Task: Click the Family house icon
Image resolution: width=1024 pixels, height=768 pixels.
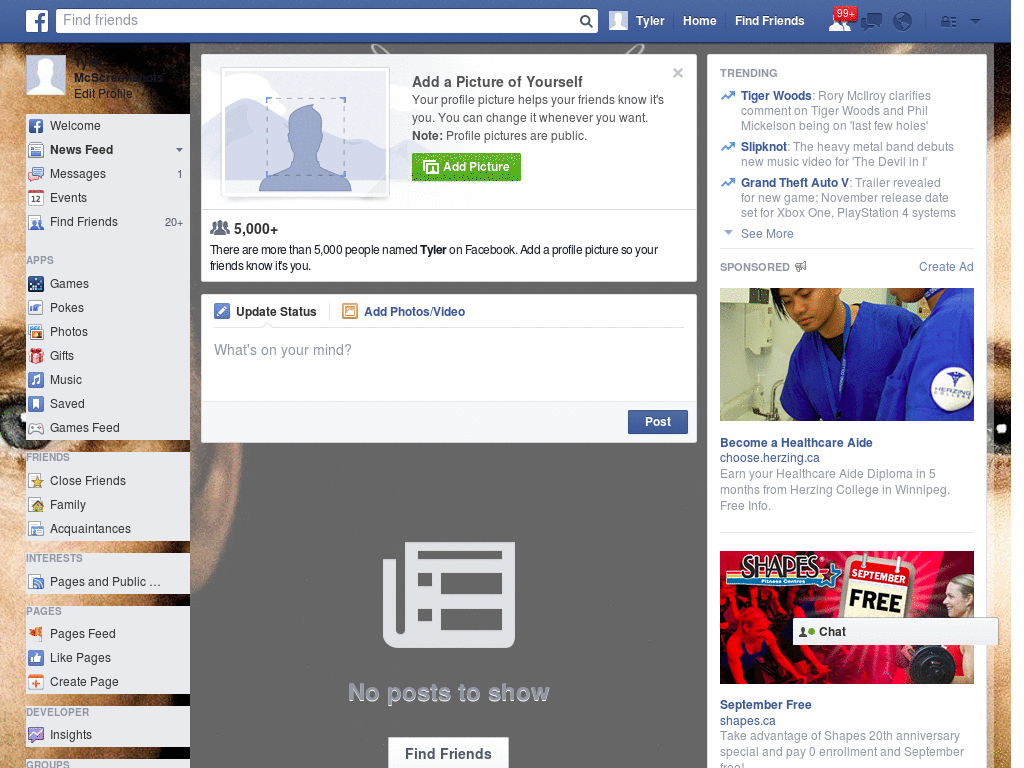Action: coord(36,505)
